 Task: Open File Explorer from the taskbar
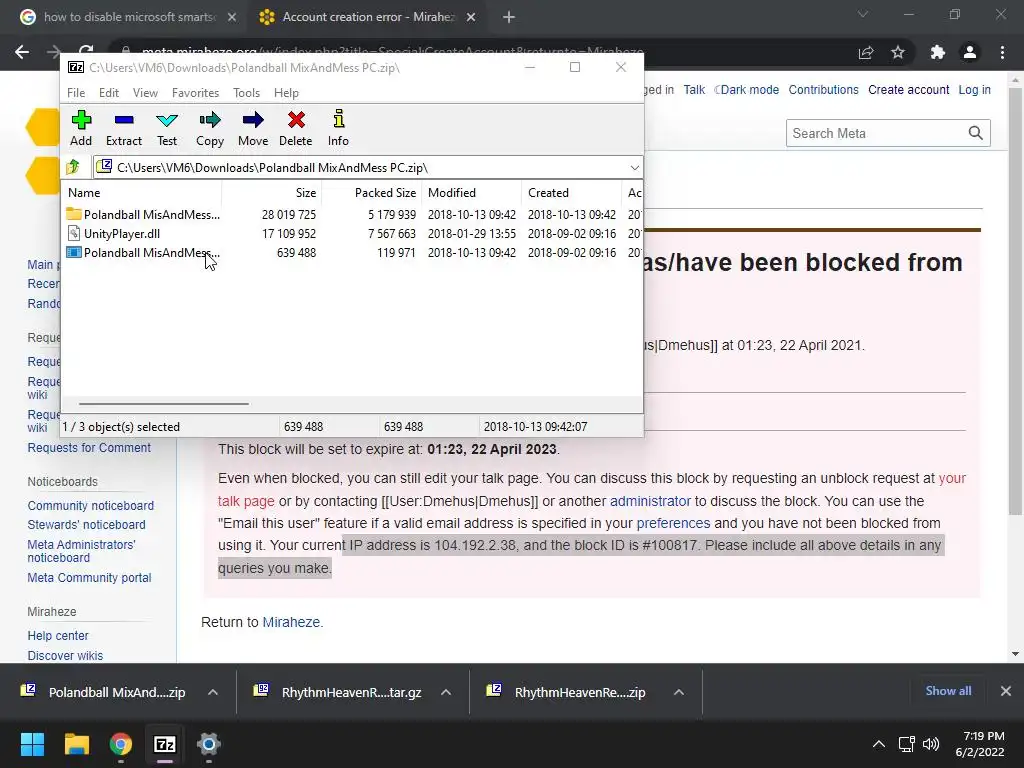coord(76,744)
